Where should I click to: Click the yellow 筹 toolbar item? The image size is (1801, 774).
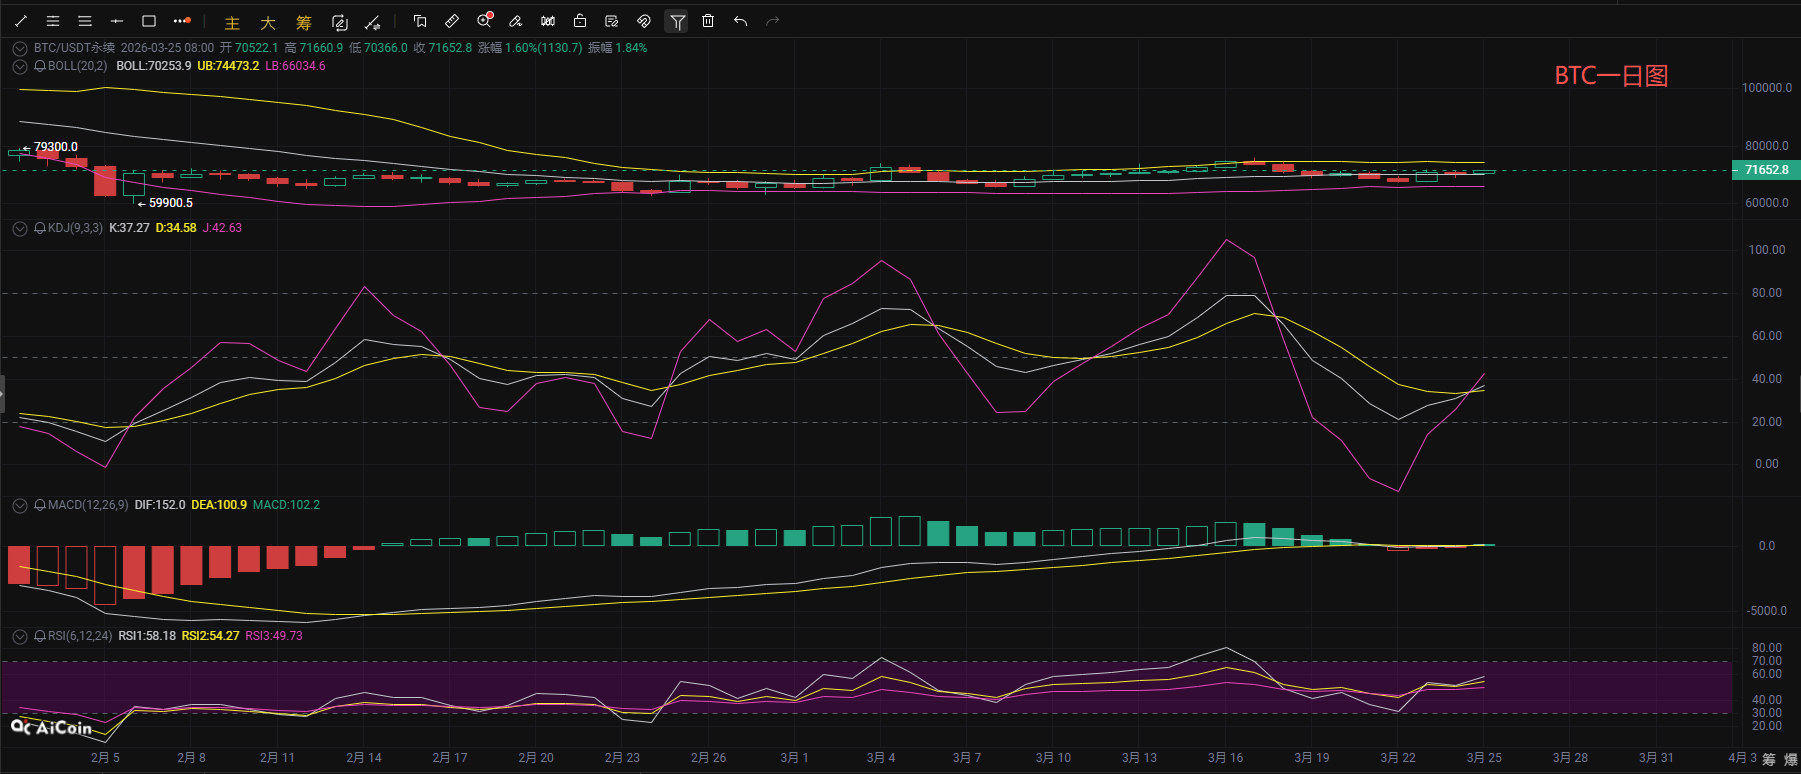pos(303,22)
